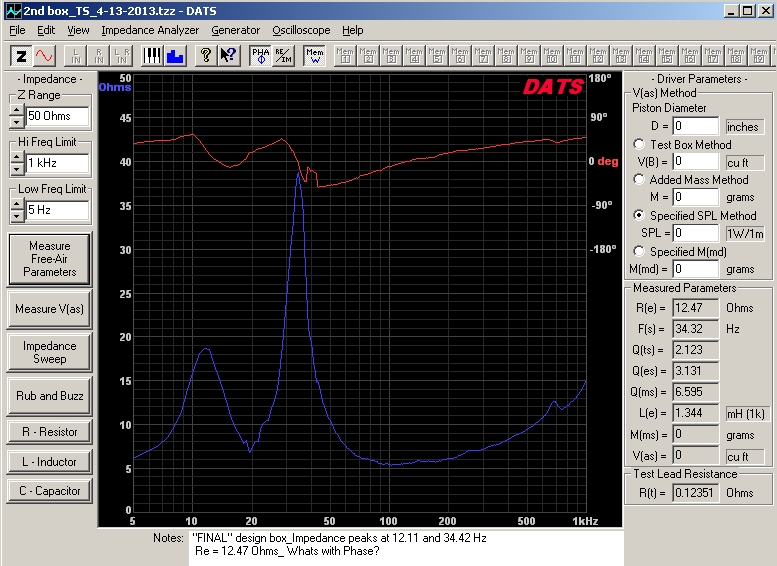
Task: Open the File menu
Action: (x=17, y=30)
